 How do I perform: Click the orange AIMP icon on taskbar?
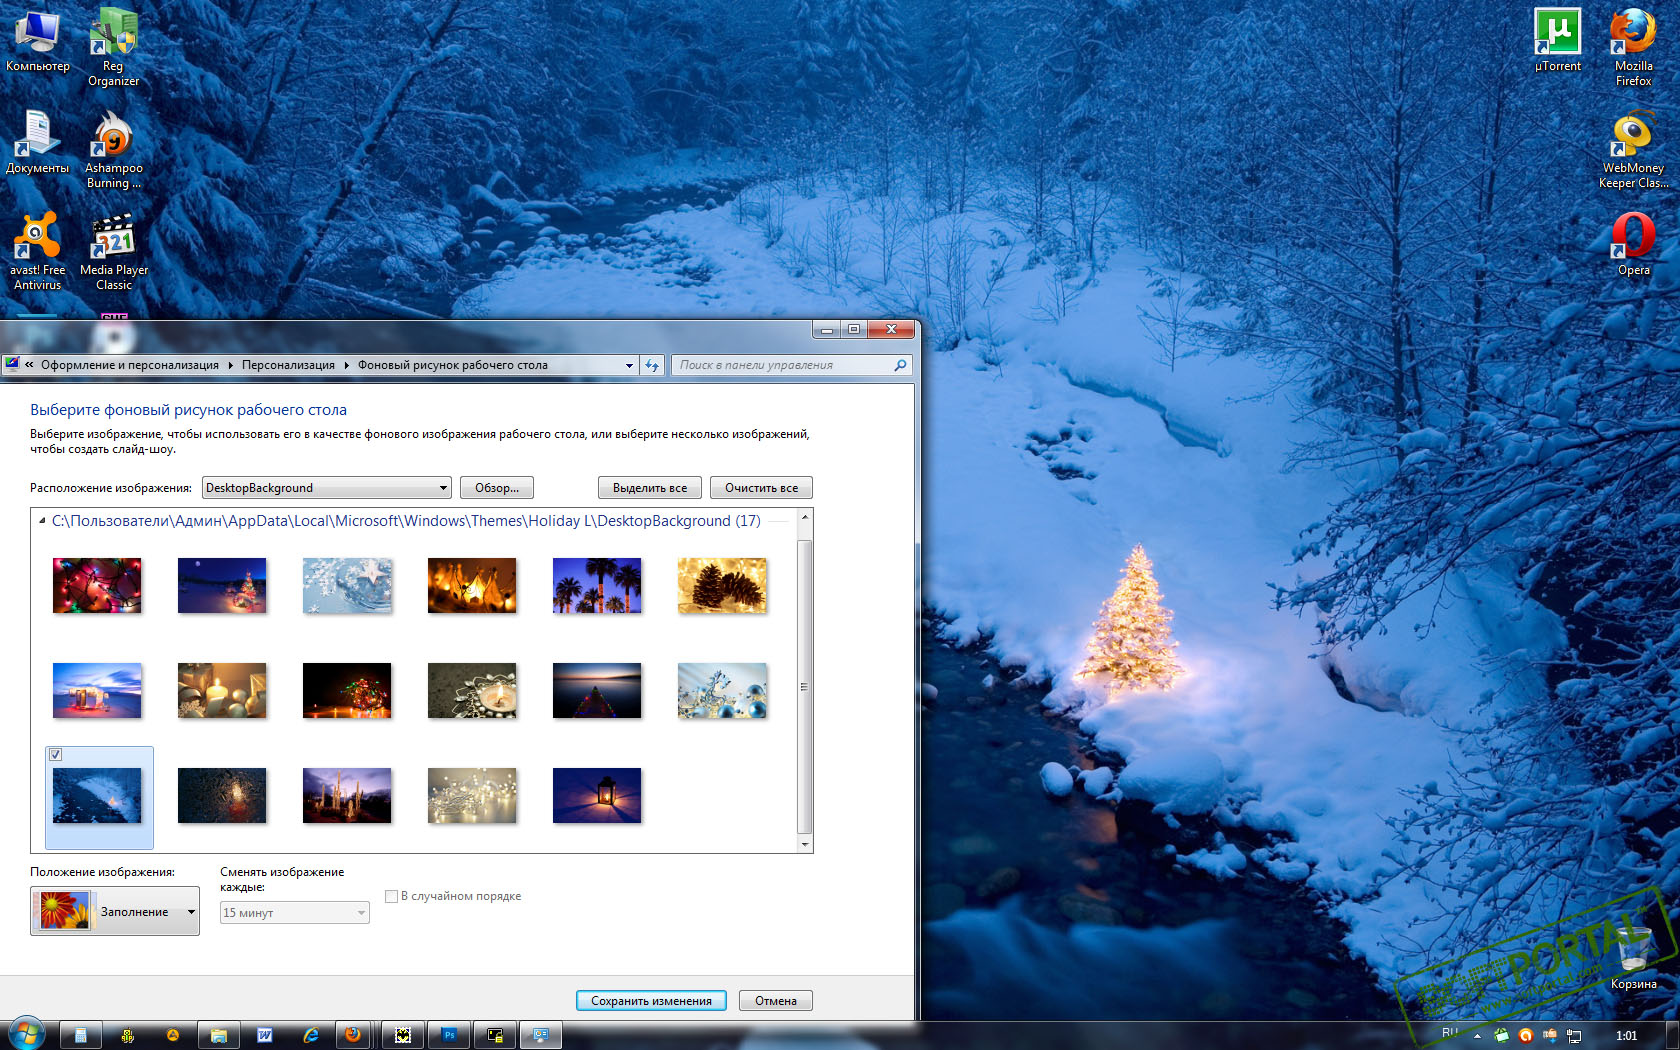pos(173,1035)
